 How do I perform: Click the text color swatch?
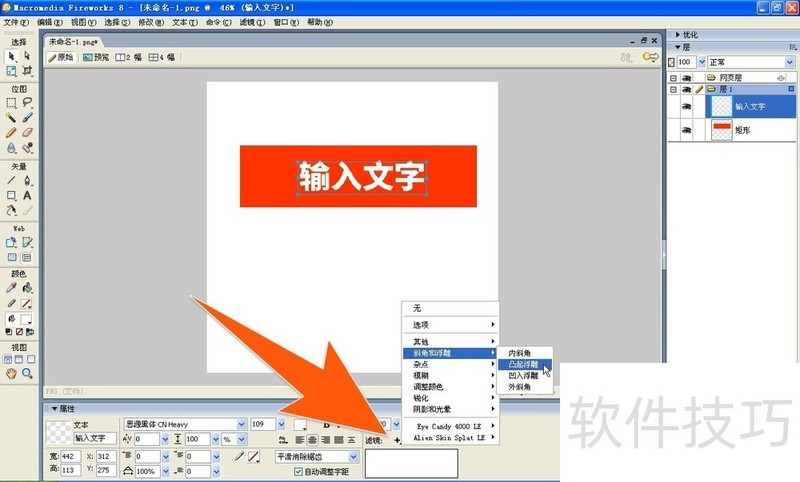pos(299,424)
